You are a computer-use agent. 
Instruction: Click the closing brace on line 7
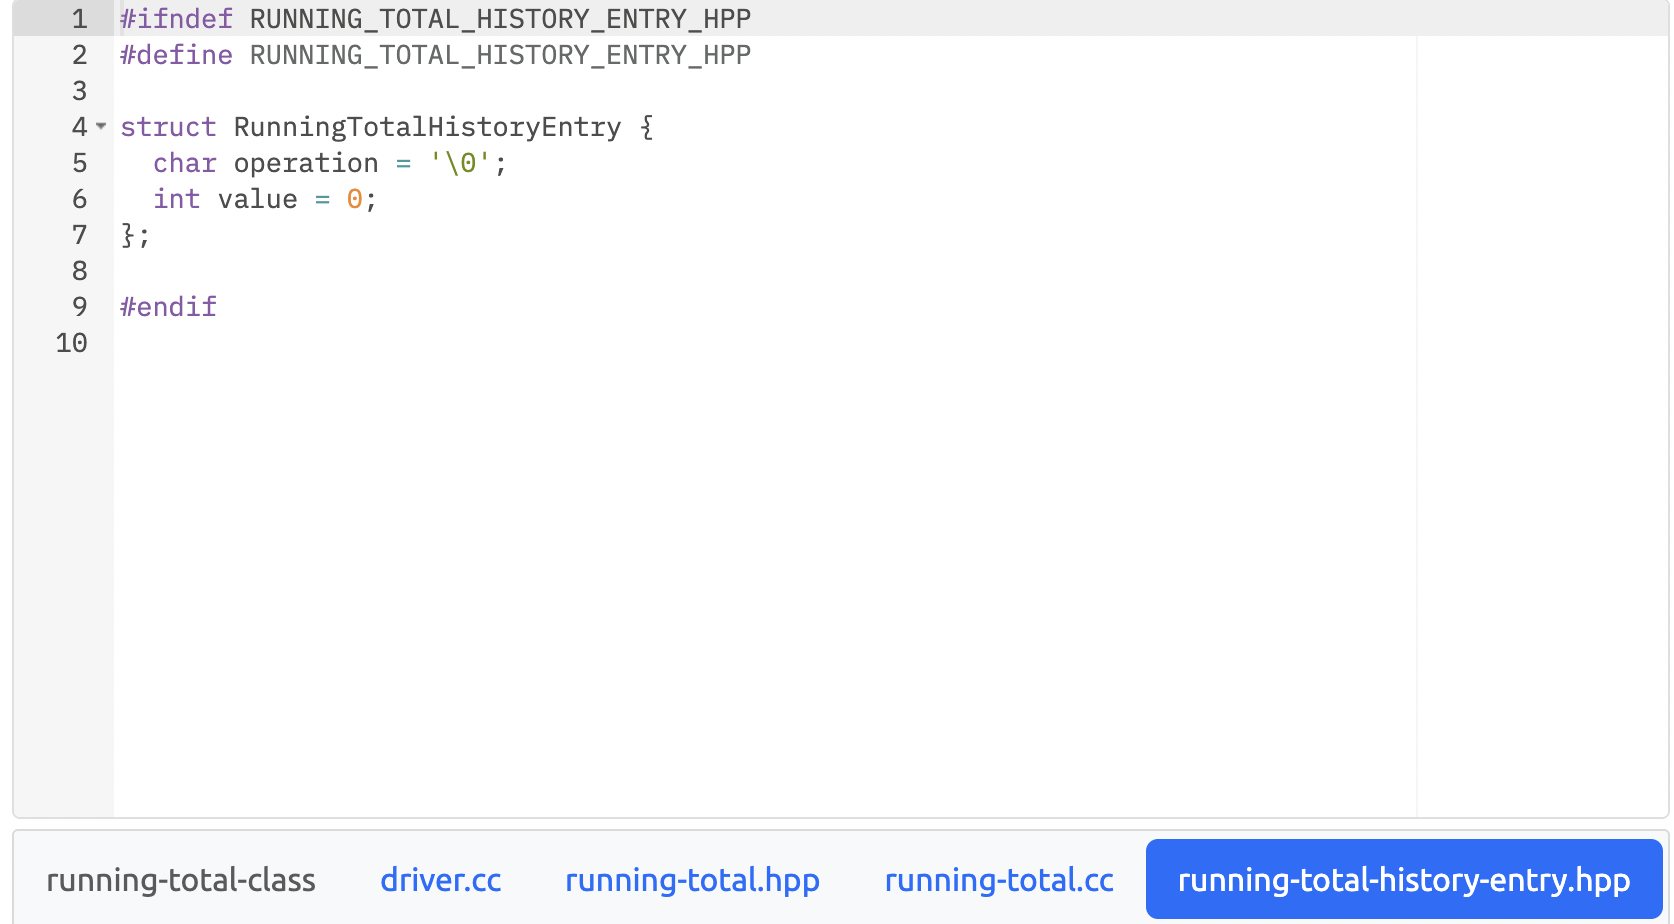point(133,235)
